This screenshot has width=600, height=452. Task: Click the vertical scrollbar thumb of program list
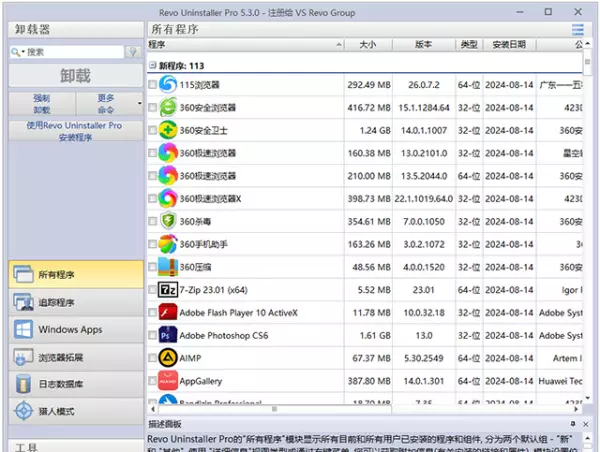(x=587, y=62)
